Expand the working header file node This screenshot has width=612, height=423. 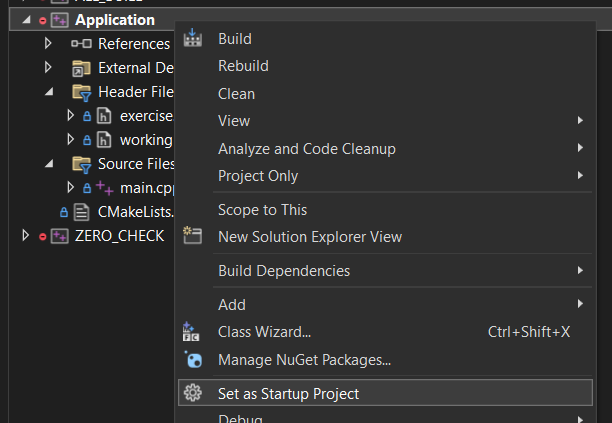pyautogui.click(x=71, y=139)
